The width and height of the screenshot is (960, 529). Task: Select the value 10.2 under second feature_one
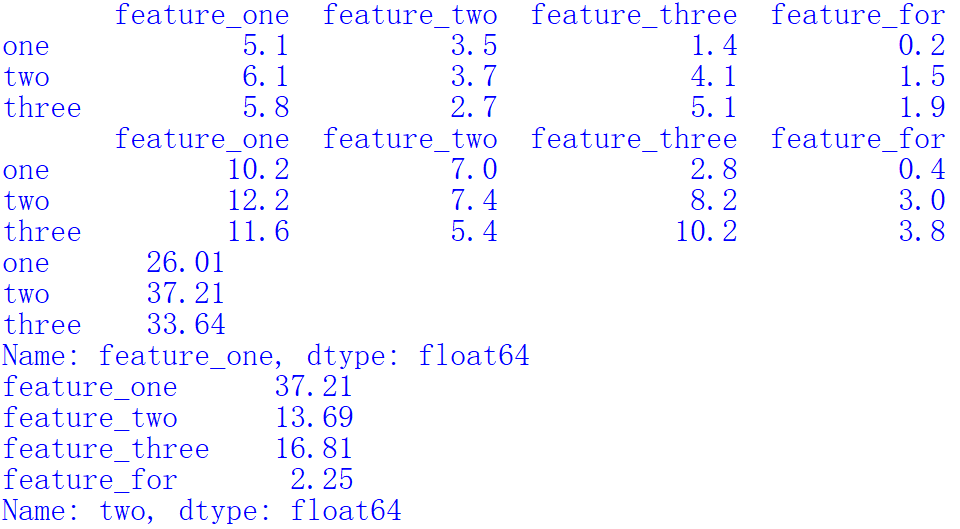(258, 170)
